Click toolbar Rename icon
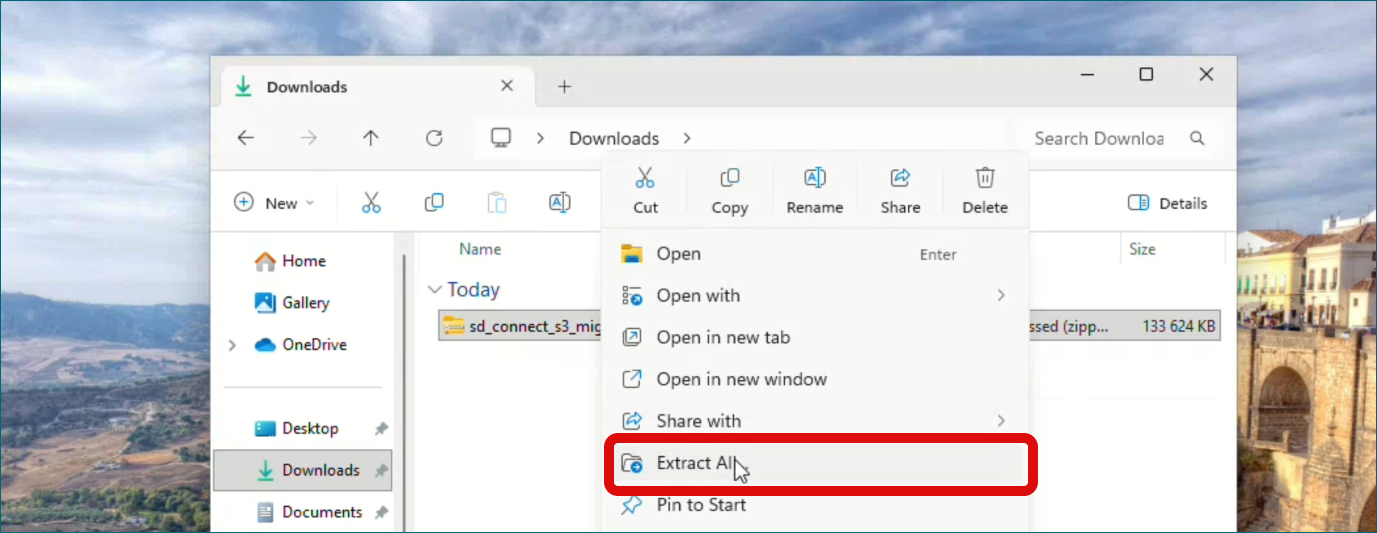The image size is (1377, 533). (x=560, y=203)
